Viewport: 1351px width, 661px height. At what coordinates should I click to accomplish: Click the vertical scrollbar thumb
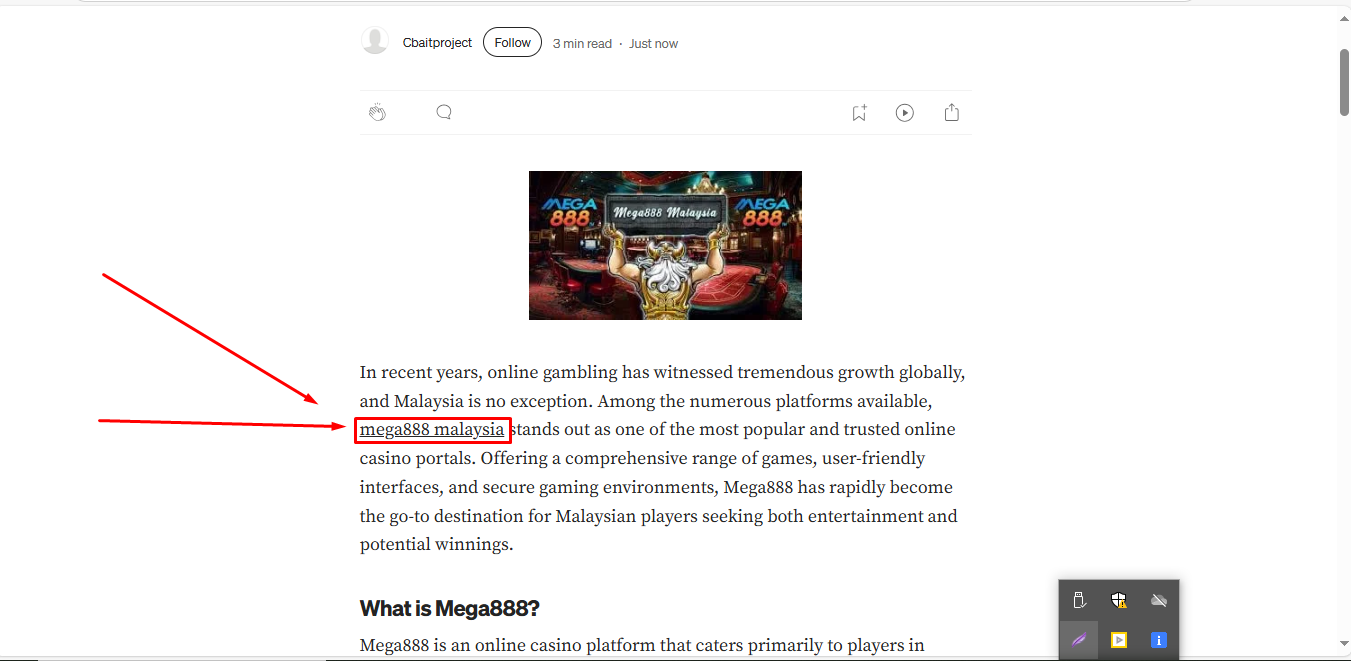[1344, 82]
